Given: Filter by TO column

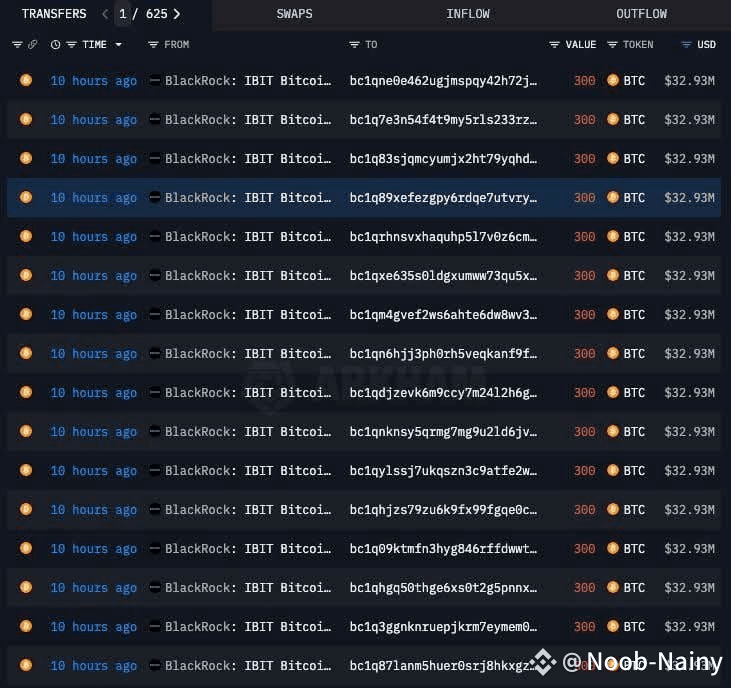Looking at the screenshot, I should [x=354, y=45].
